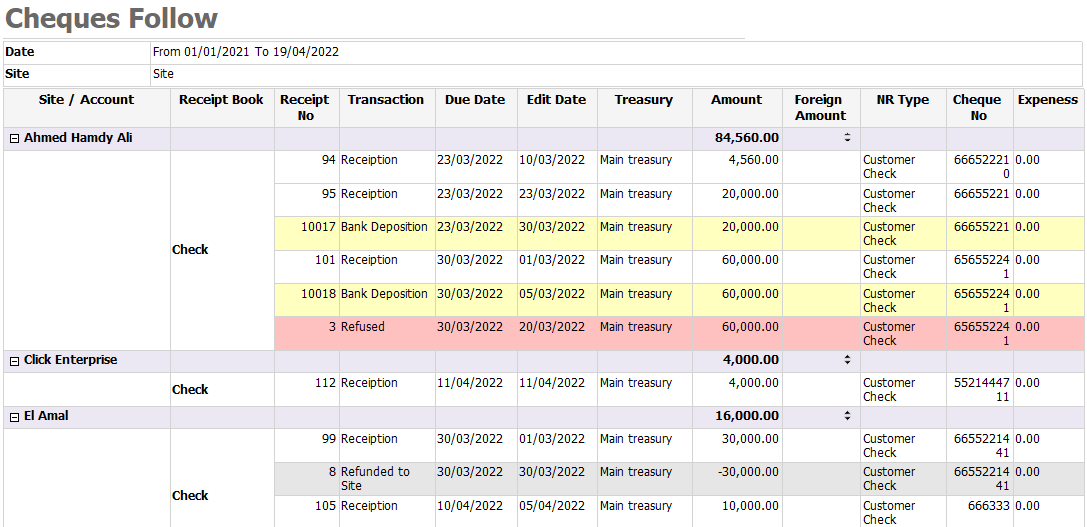Click the Cheque No column header
Screen dimensions: 1087x527
click(977, 108)
